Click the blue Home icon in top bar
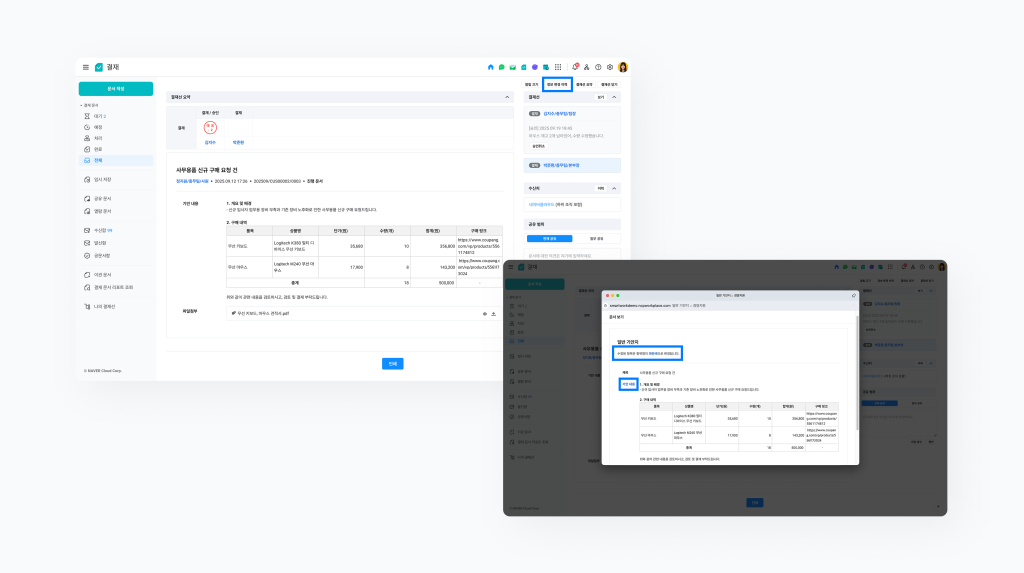This screenshot has width=1024, height=573. point(490,67)
